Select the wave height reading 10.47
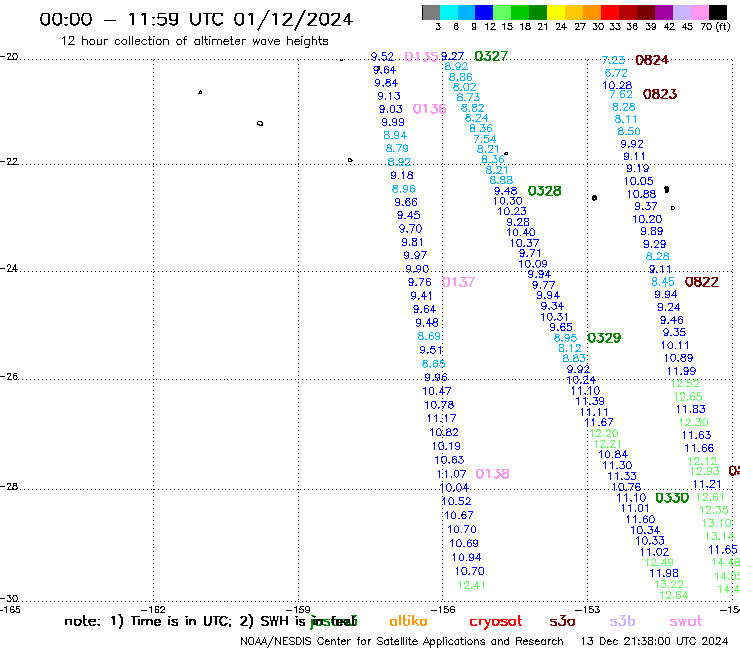The image size is (740, 650). [437, 391]
